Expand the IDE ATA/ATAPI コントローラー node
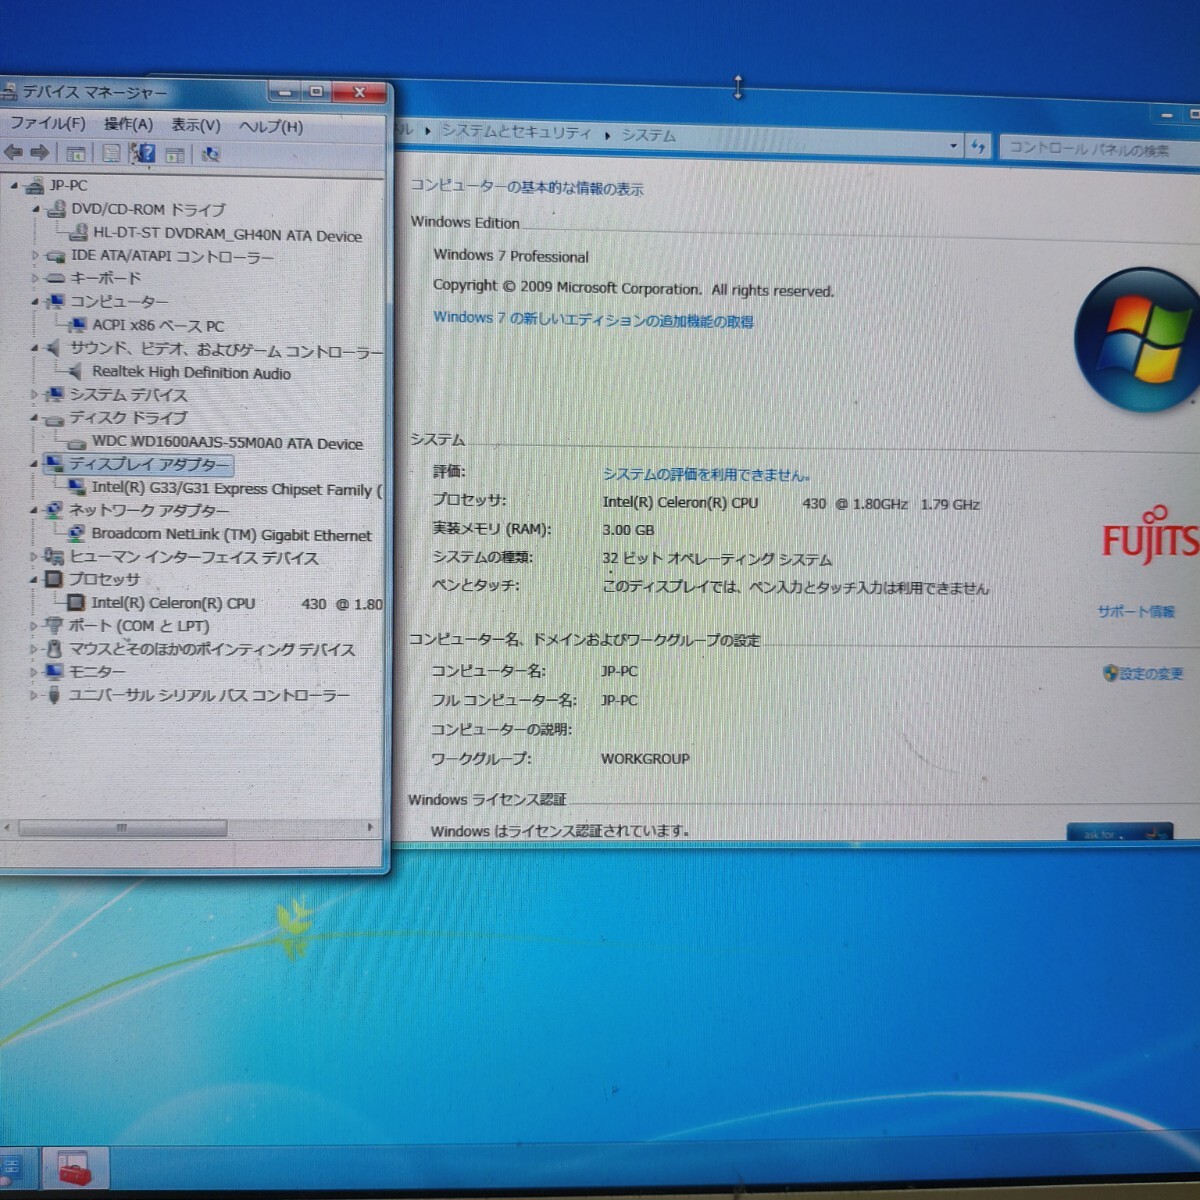This screenshot has width=1200, height=1200. point(36,256)
